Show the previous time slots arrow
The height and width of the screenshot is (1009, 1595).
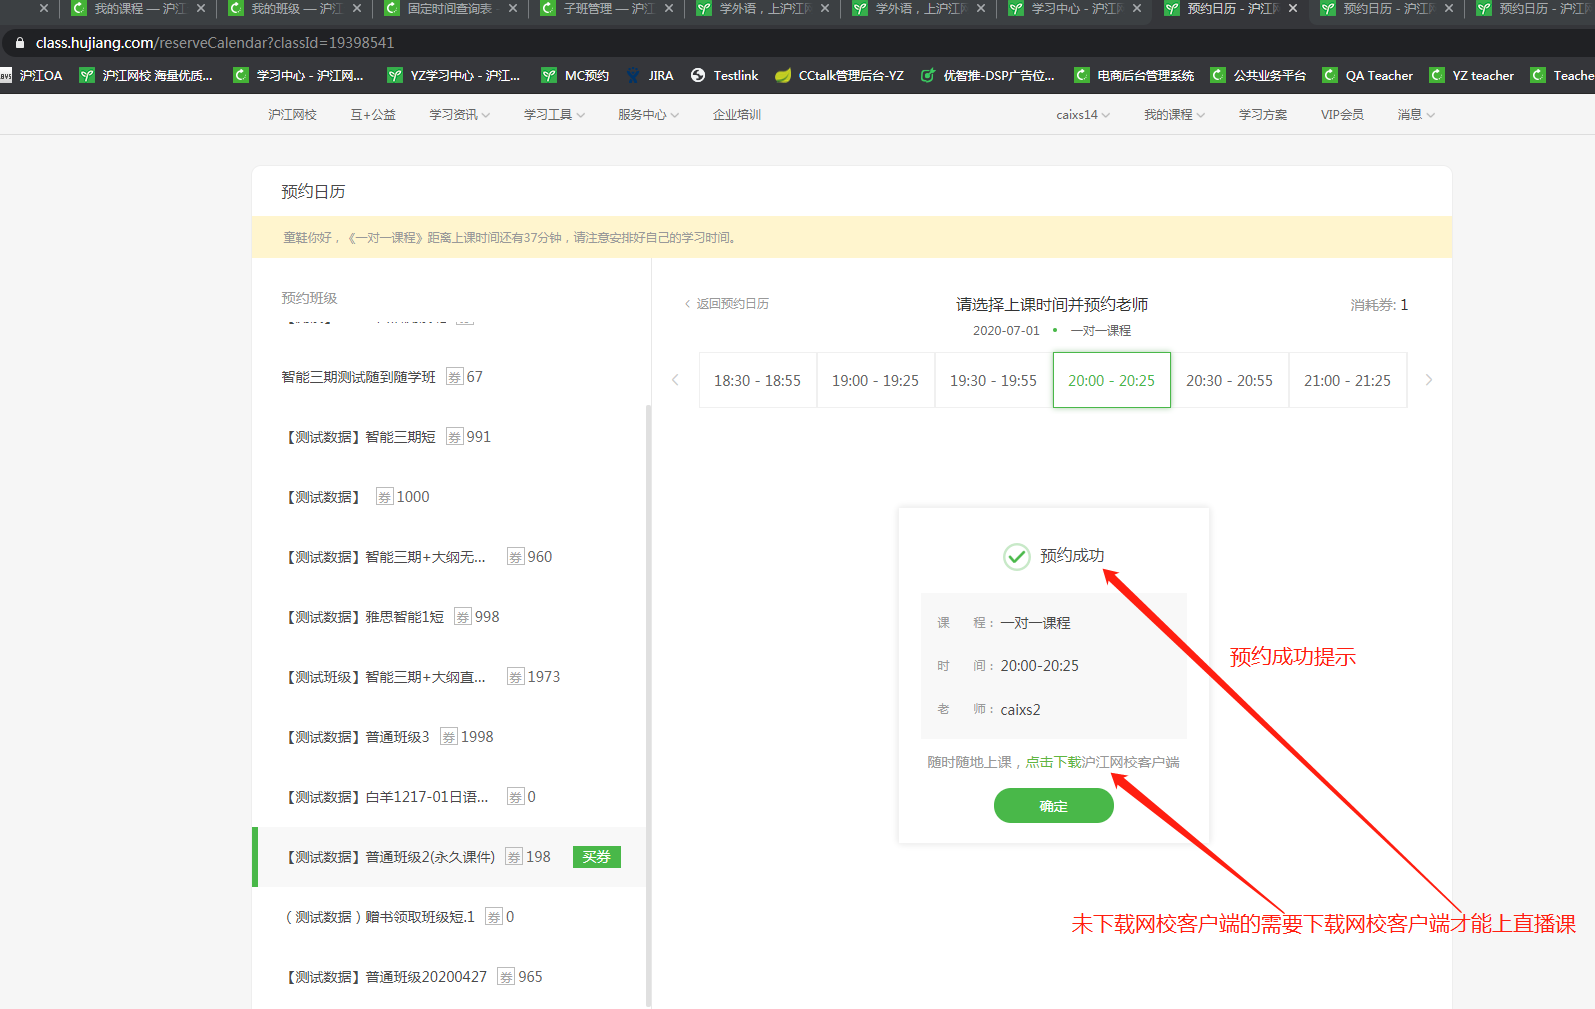click(676, 380)
